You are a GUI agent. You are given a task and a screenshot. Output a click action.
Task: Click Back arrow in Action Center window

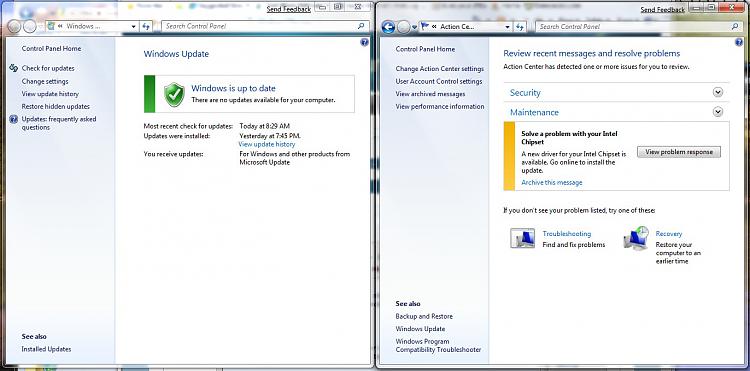(x=388, y=27)
